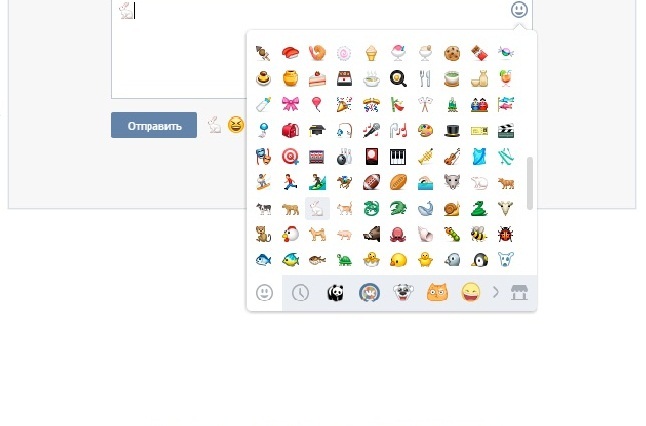Insert the clapperboard emoji
The image size is (646, 426).
[505, 131]
